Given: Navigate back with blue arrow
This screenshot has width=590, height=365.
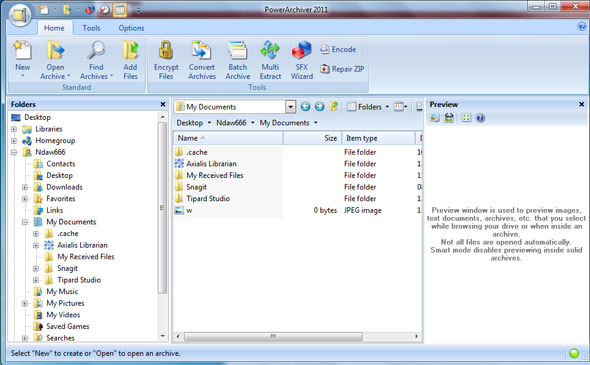Looking at the screenshot, I should 305,107.
